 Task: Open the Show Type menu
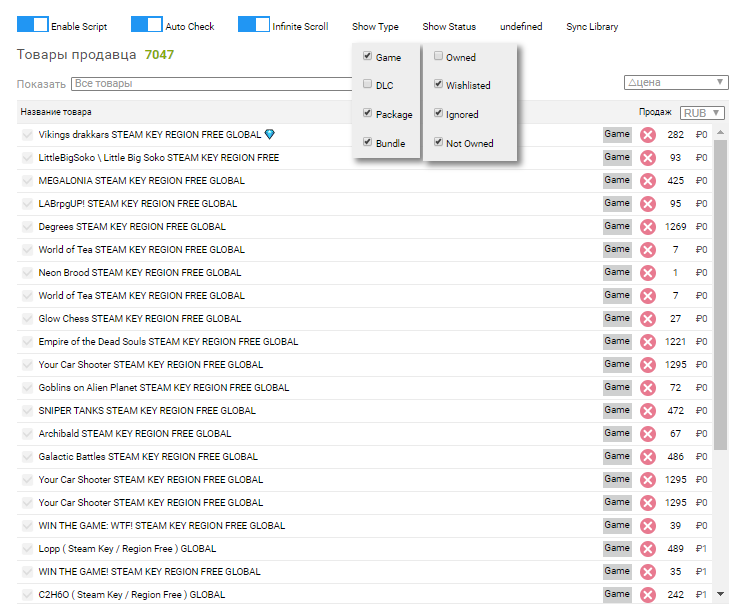[x=375, y=27]
